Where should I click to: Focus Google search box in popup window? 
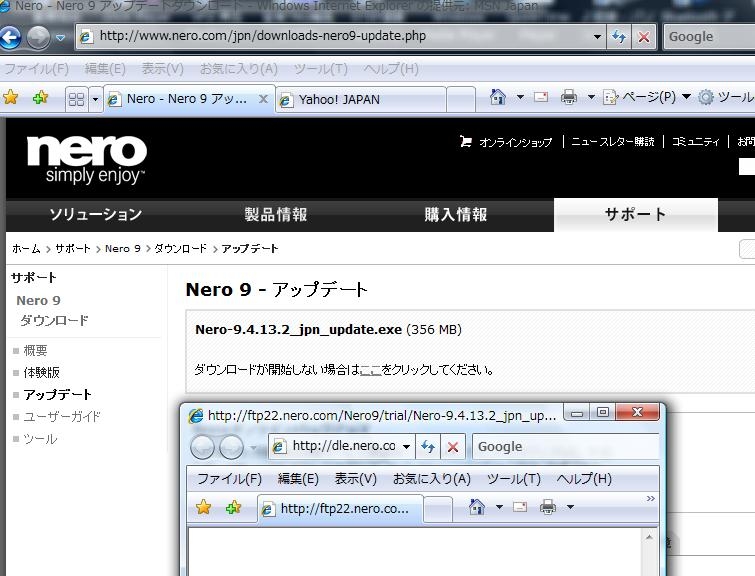pyautogui.click(x=566, y=446)
